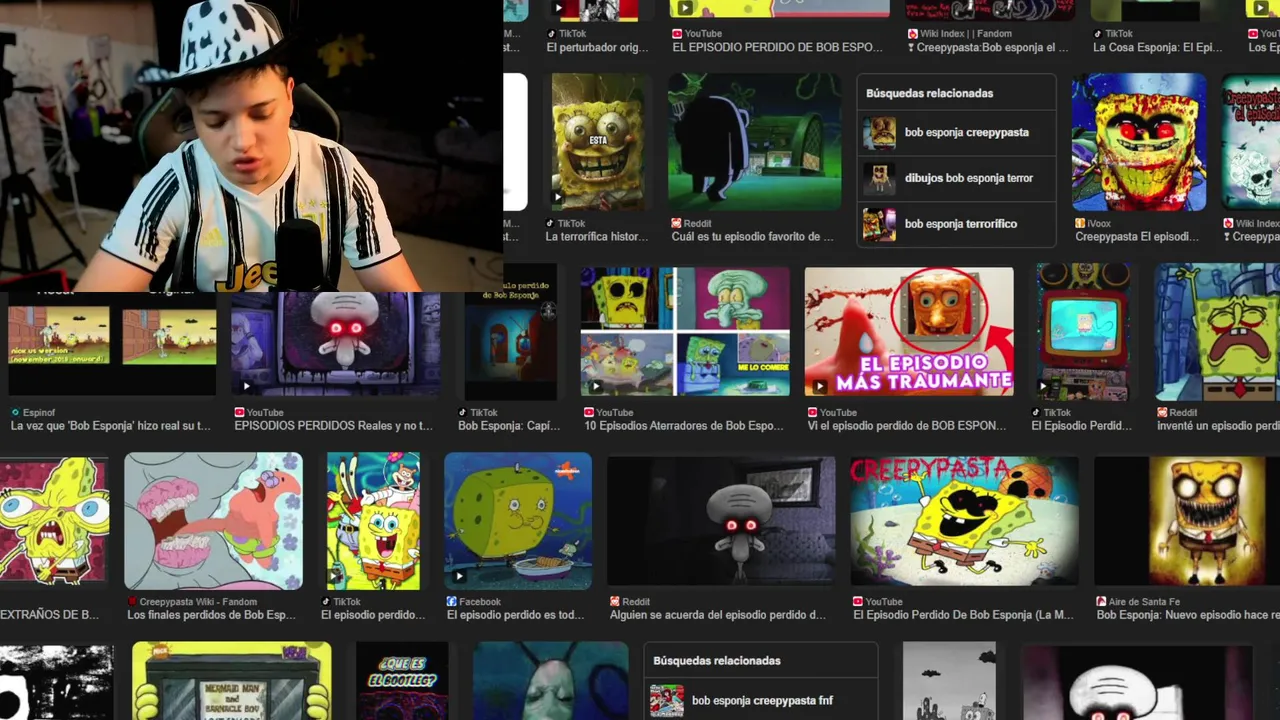The width and height of the screenshot is (1280, 720).
Task: Open link 'El Episodio Perdido De Bob Esponja (La M...'
Action: (x=963, y=615)
